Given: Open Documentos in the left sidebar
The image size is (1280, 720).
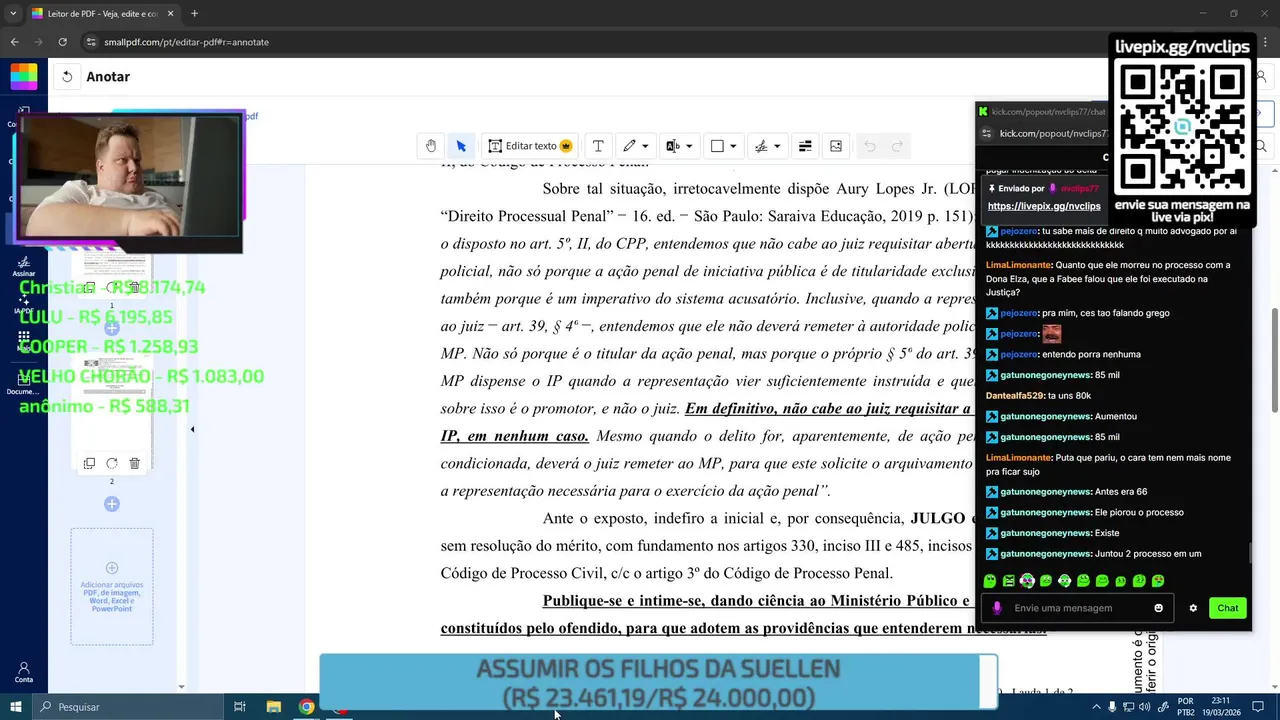Looking at the screenshot, I should coord(24,382).
